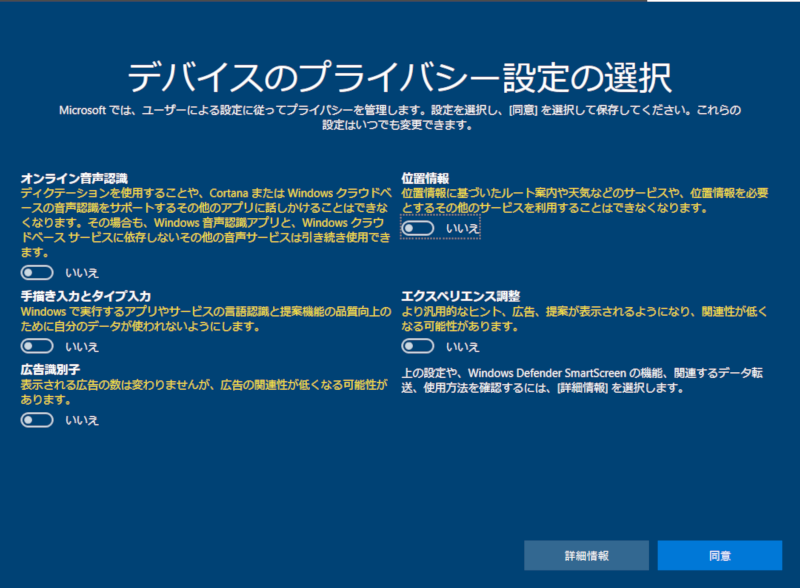Select the オンライン音声認識 heading

74,178
